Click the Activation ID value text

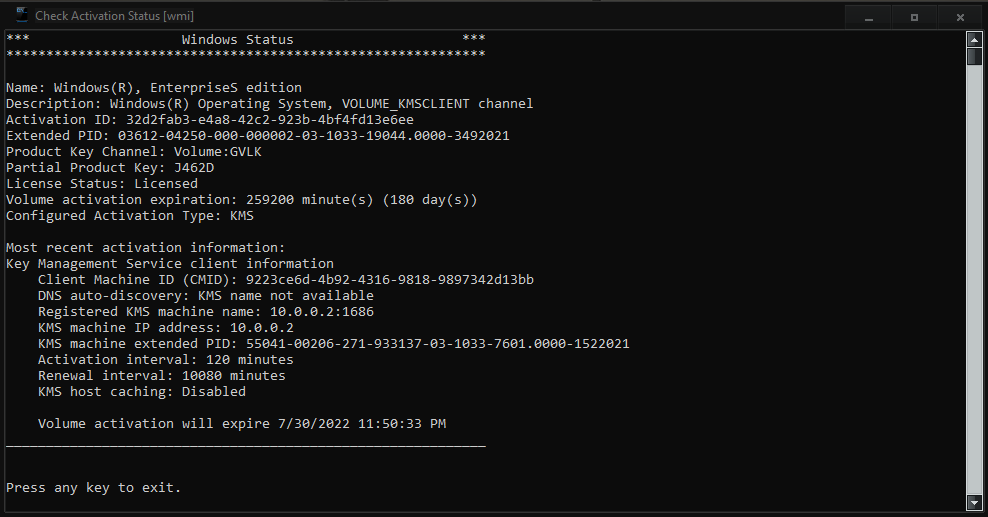[x=270, y=120]
